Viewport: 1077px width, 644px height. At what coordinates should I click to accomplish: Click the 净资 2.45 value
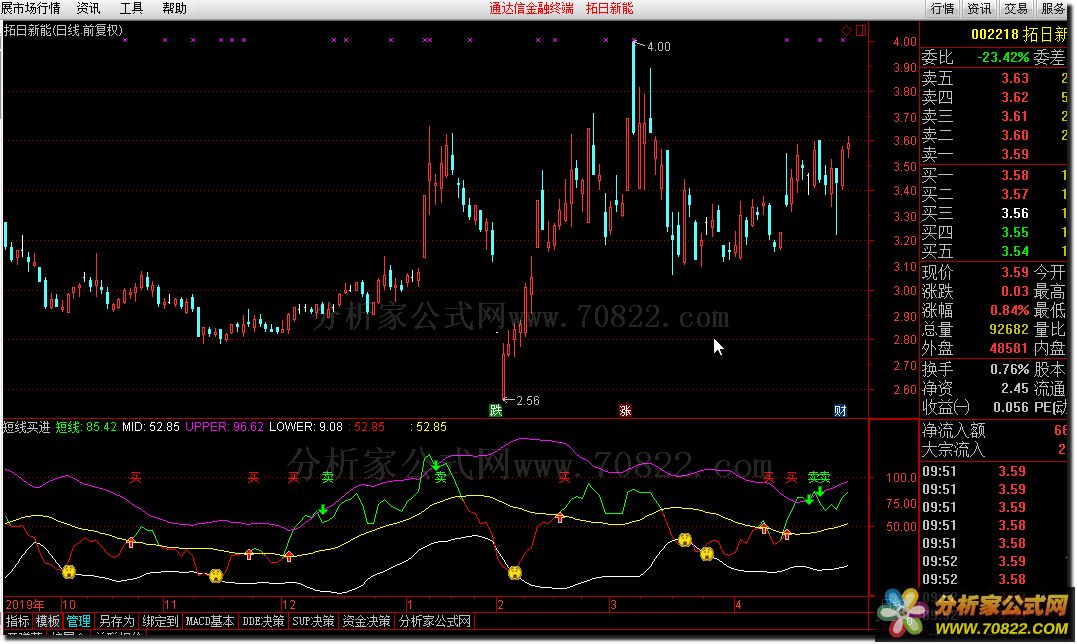click(1014, 389)
